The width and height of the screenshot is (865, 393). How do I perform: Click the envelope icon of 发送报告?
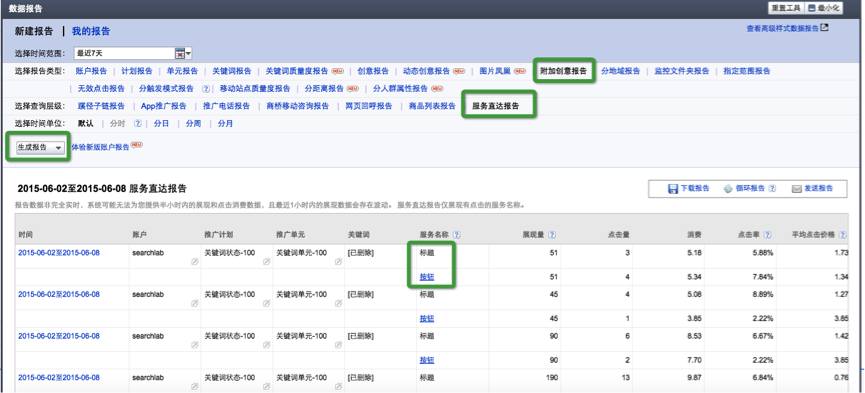pyautogui.click(x=797, y=189)
